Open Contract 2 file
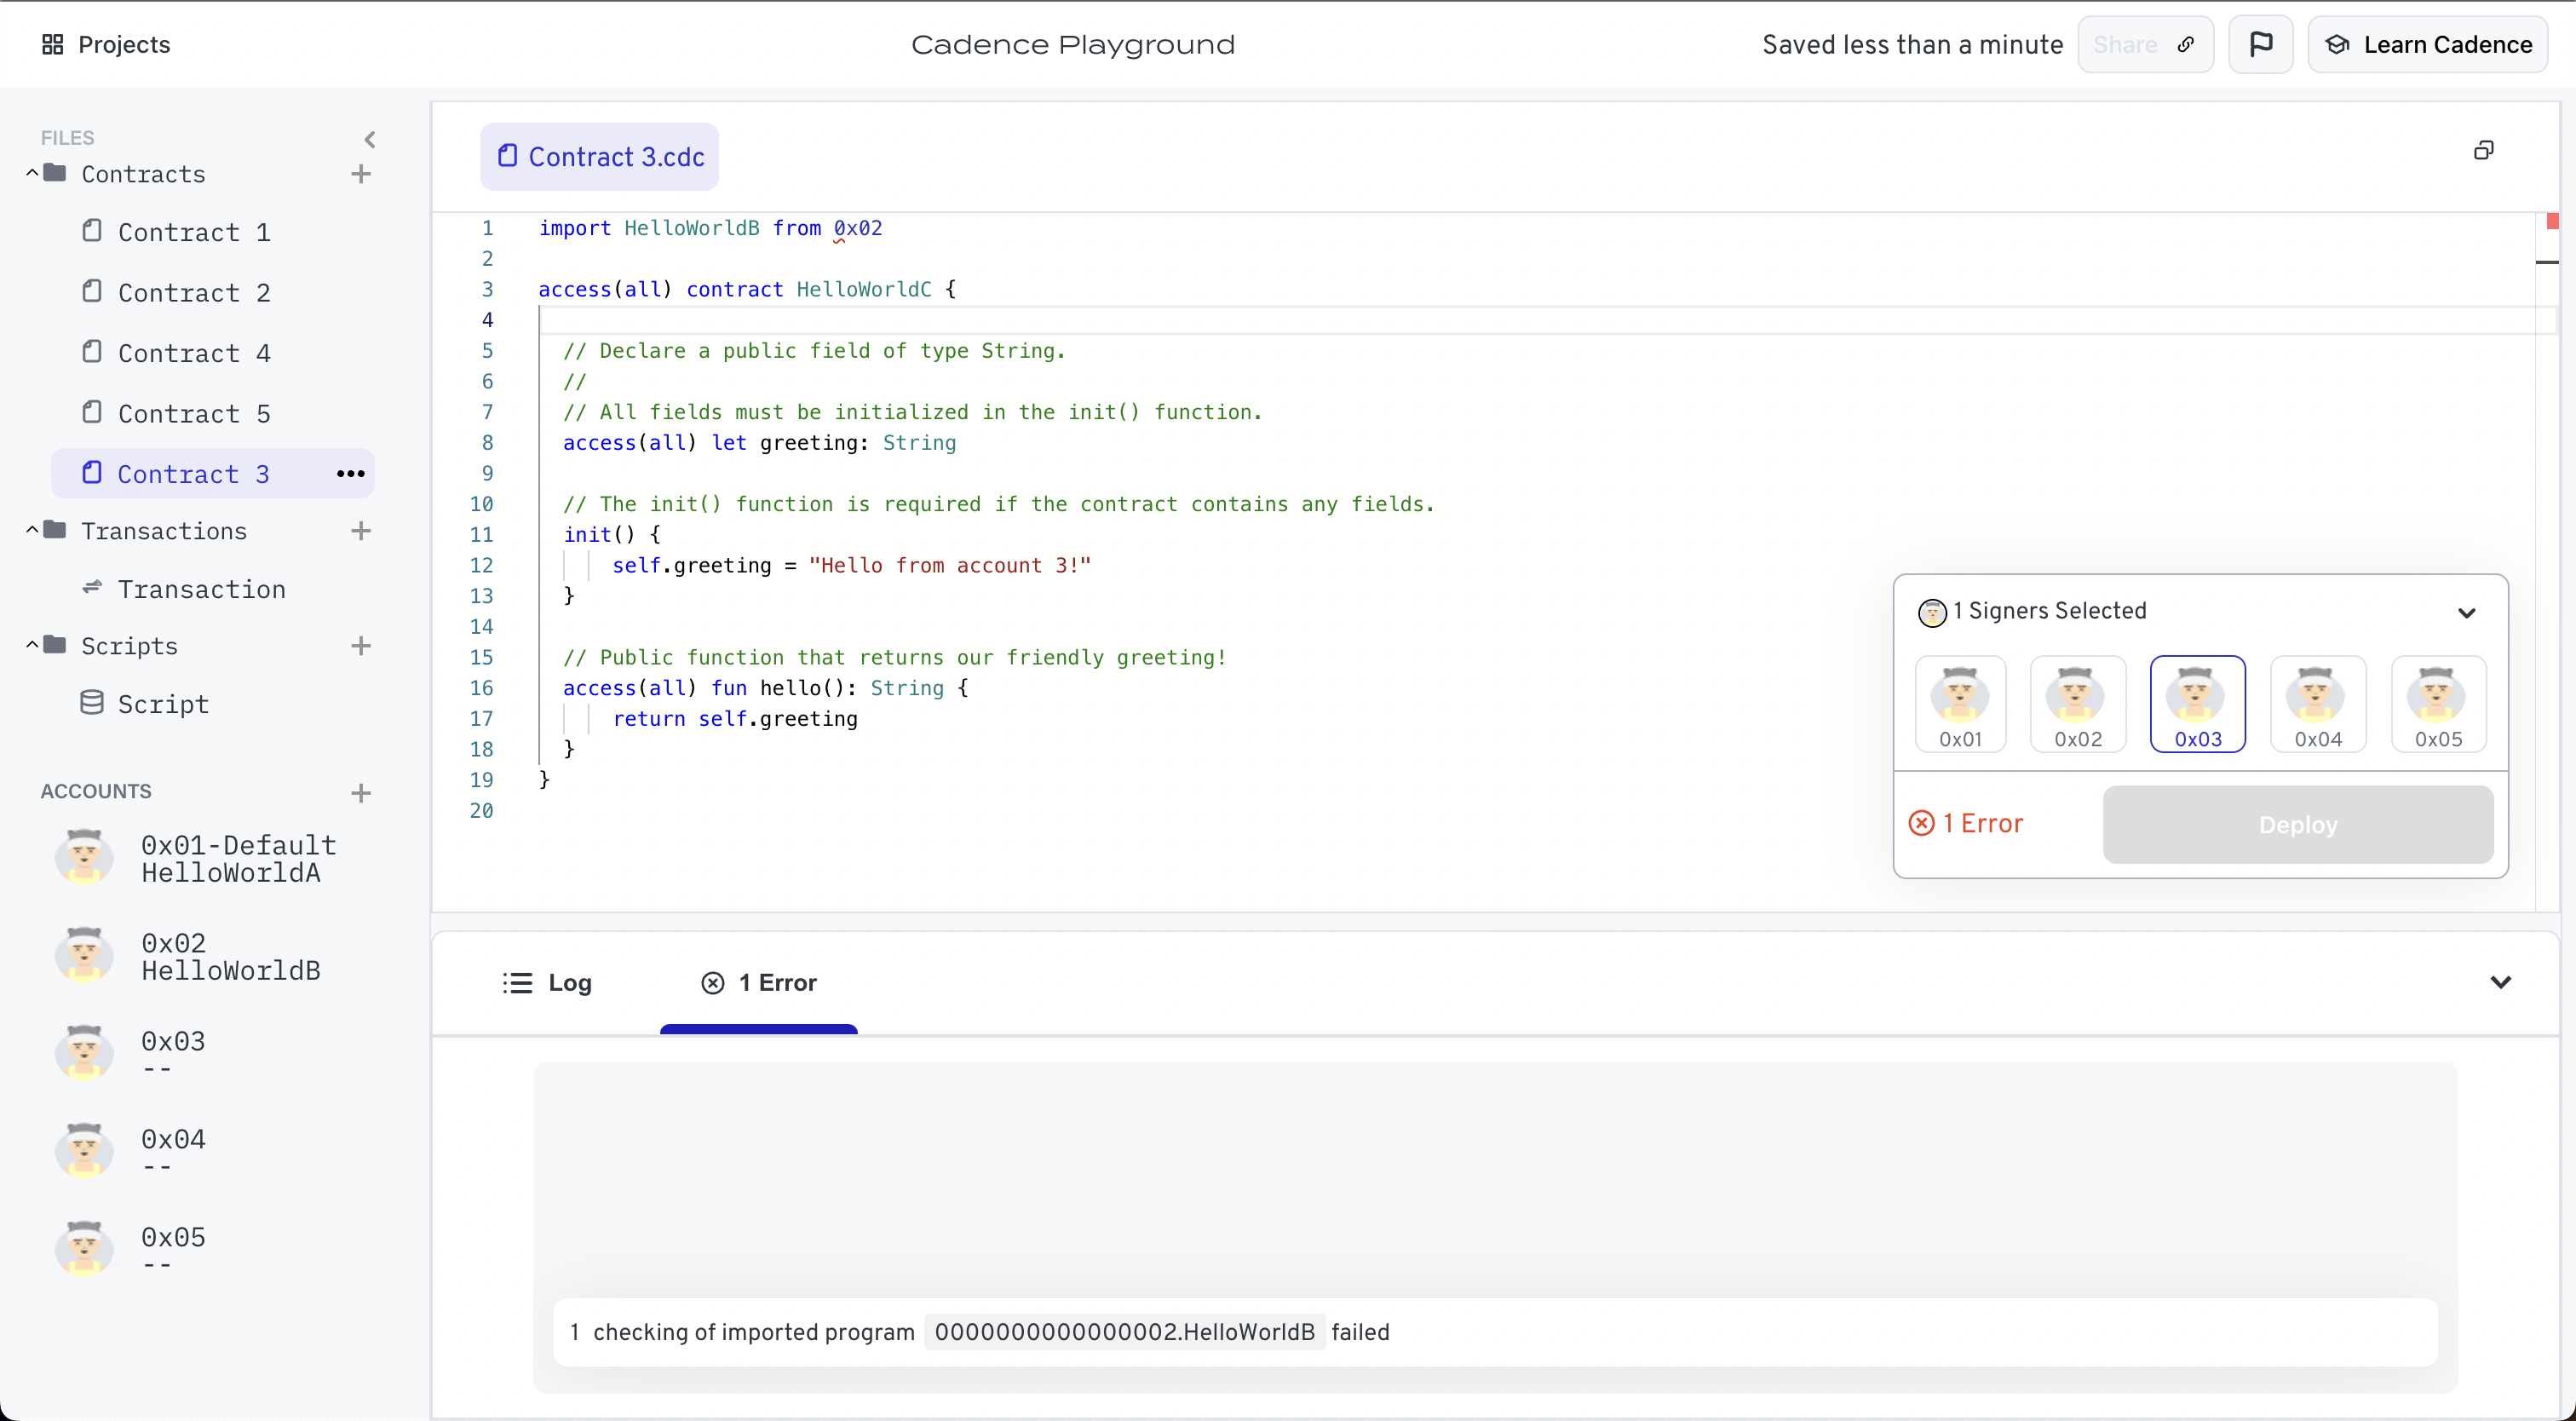Screen dimensions: 2576x1421 (x=213, y=292)
